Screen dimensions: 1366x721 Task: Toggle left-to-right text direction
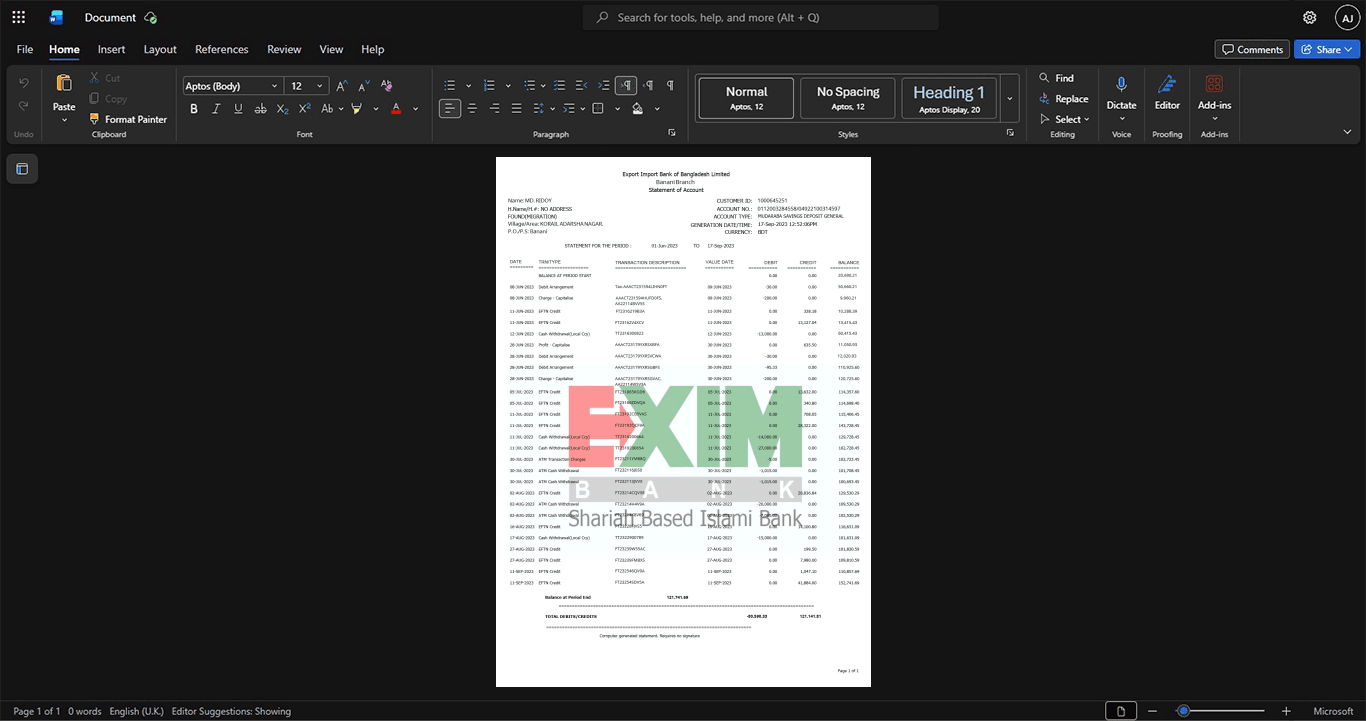[626, 86]
